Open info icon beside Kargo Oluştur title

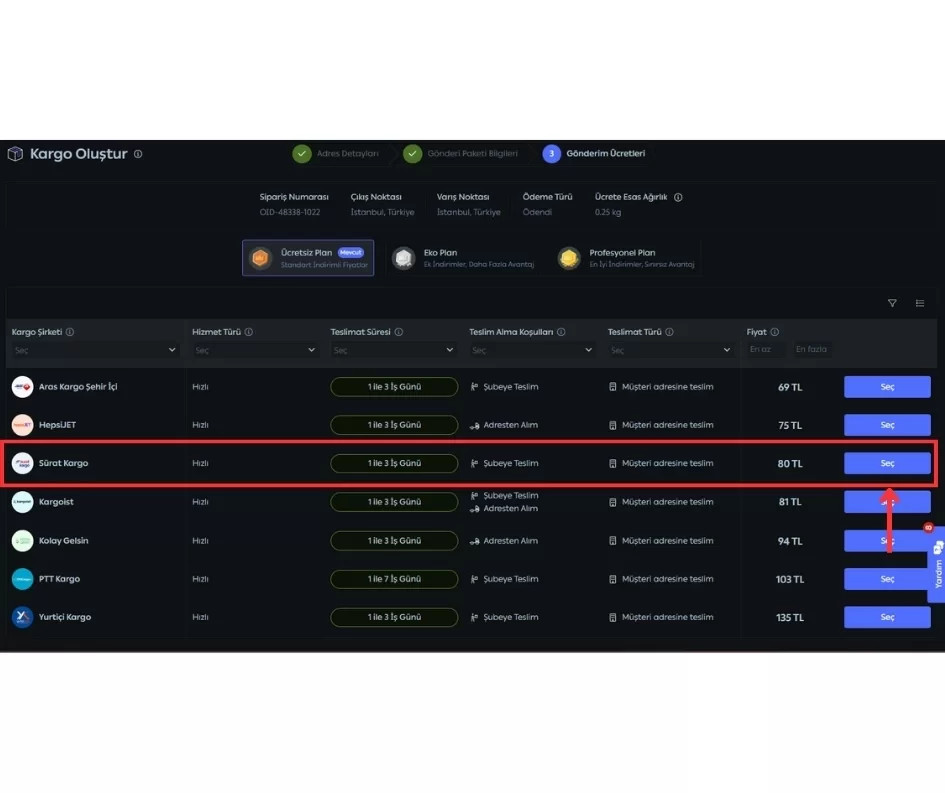click(138, 154)
